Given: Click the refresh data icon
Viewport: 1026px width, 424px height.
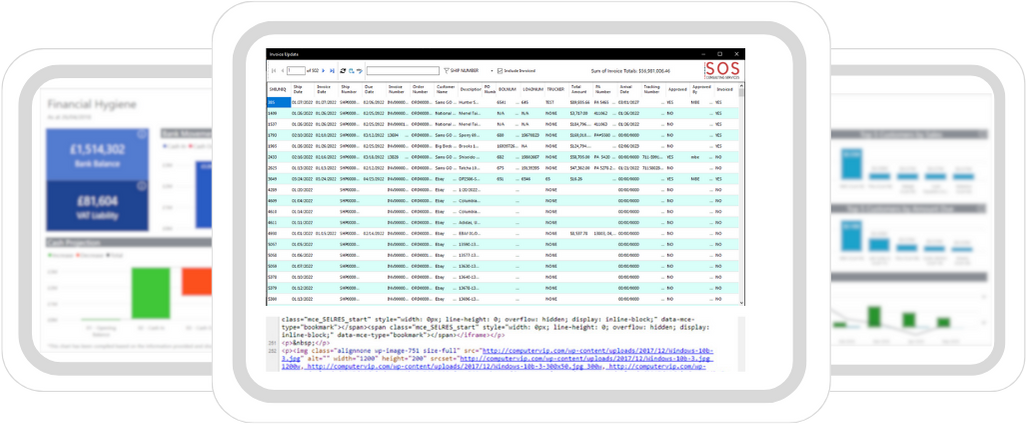Looking at the screenshot, I should tap(343, 71).
